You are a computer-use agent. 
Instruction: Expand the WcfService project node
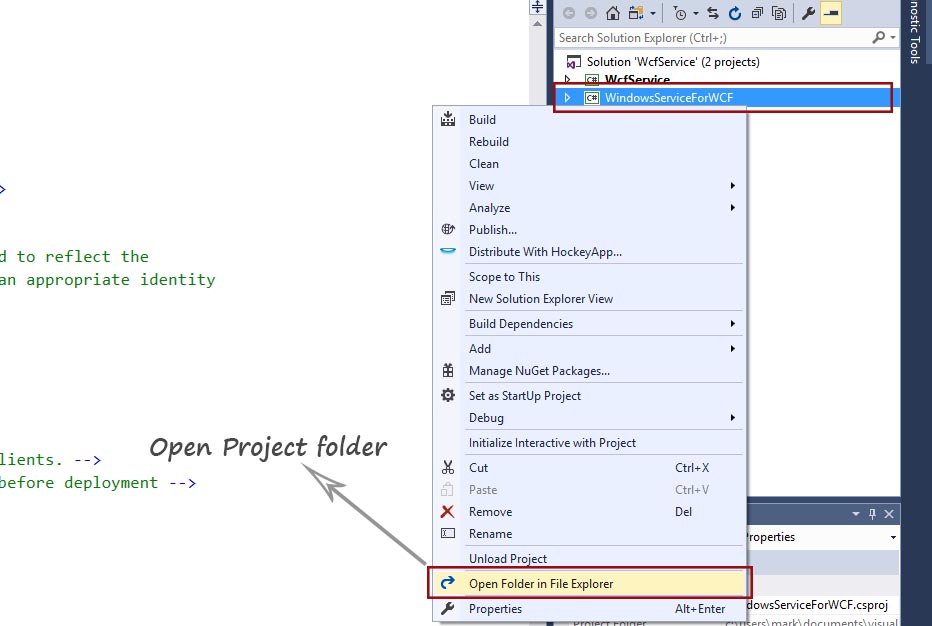568,80
